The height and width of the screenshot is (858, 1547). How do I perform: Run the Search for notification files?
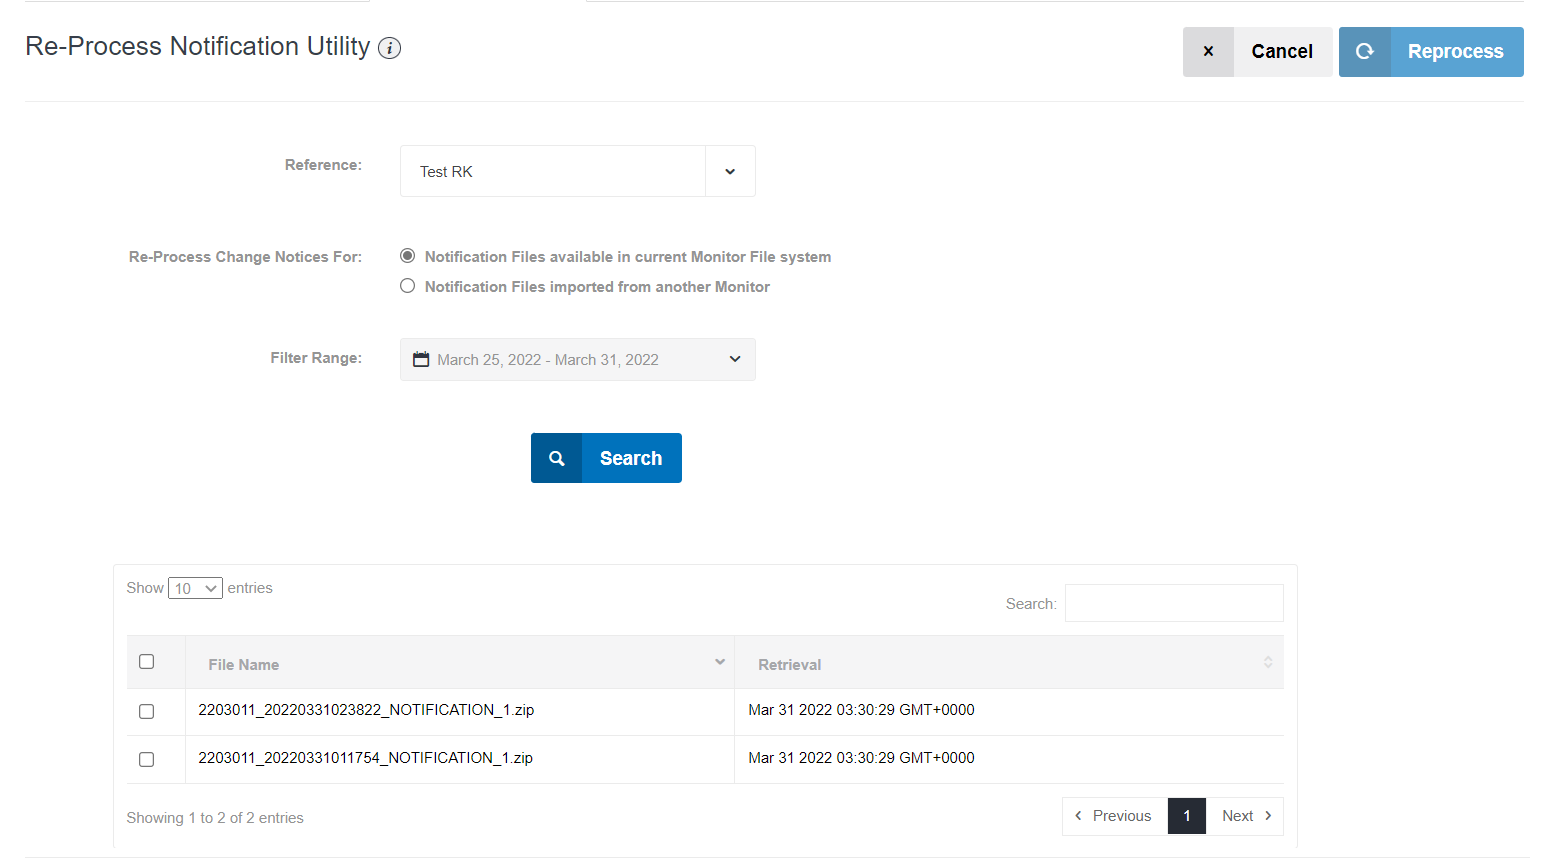click(606, 458)
